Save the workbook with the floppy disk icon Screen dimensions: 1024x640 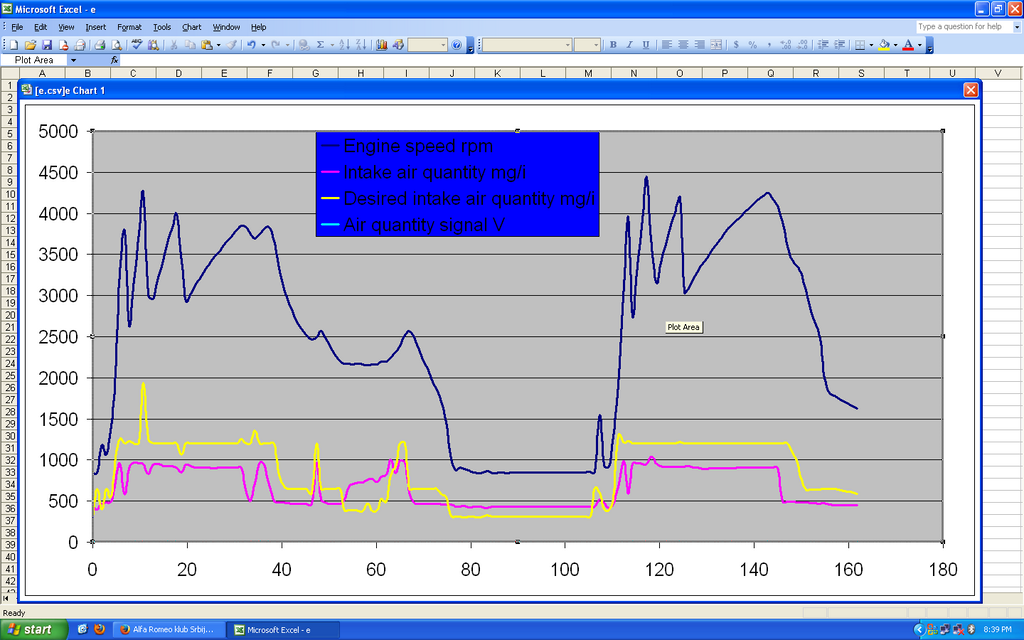(46, 44)
